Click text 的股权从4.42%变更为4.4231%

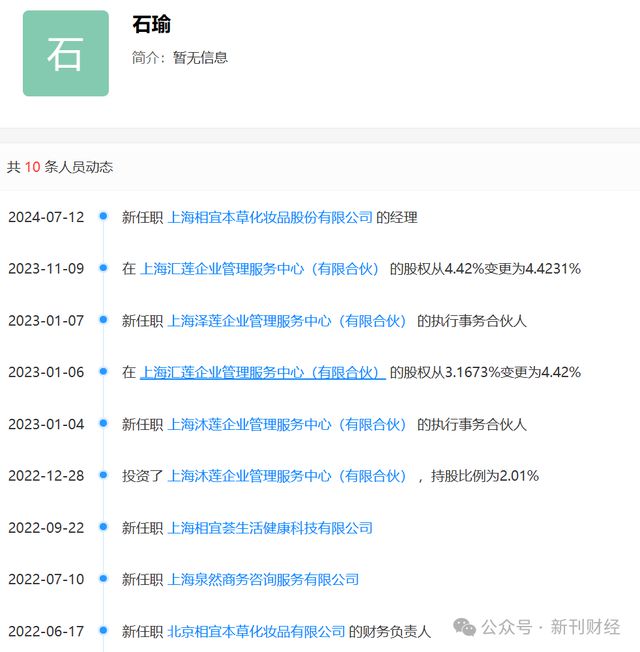pyautogui.click(x=485, y=269)
